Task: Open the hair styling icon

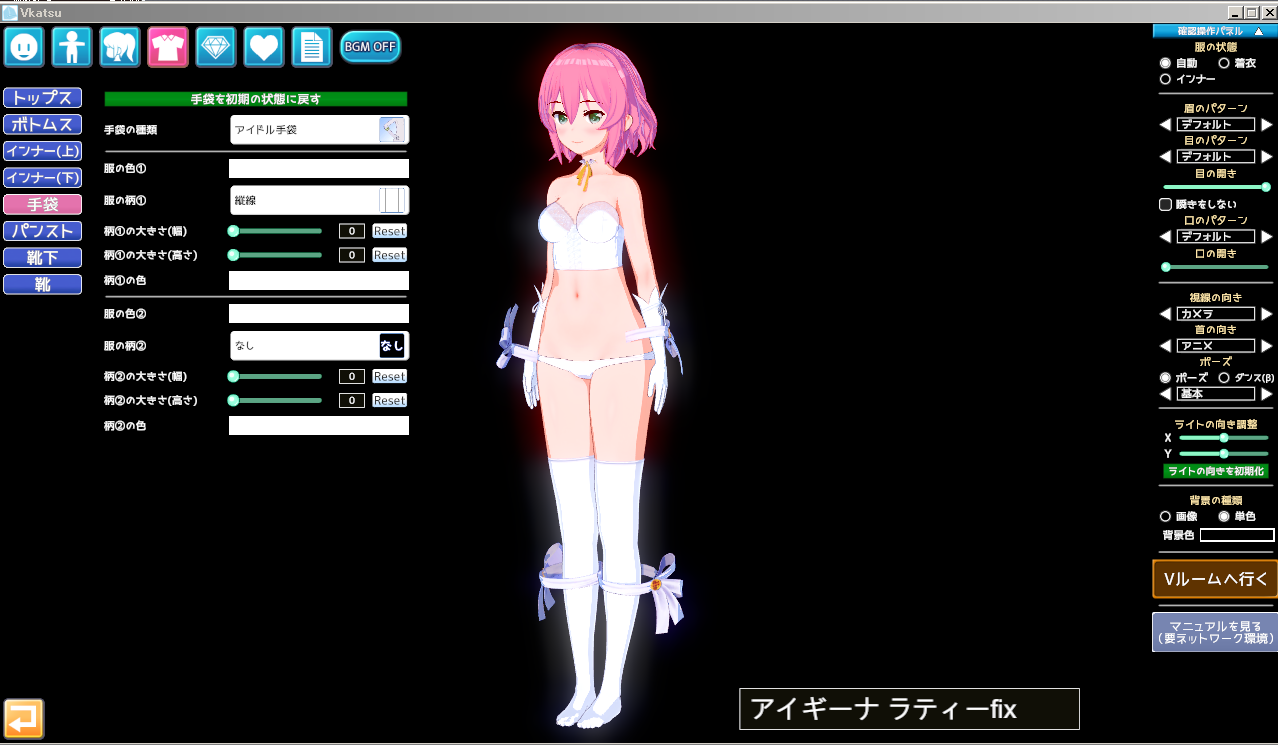Action: point(120,47)
